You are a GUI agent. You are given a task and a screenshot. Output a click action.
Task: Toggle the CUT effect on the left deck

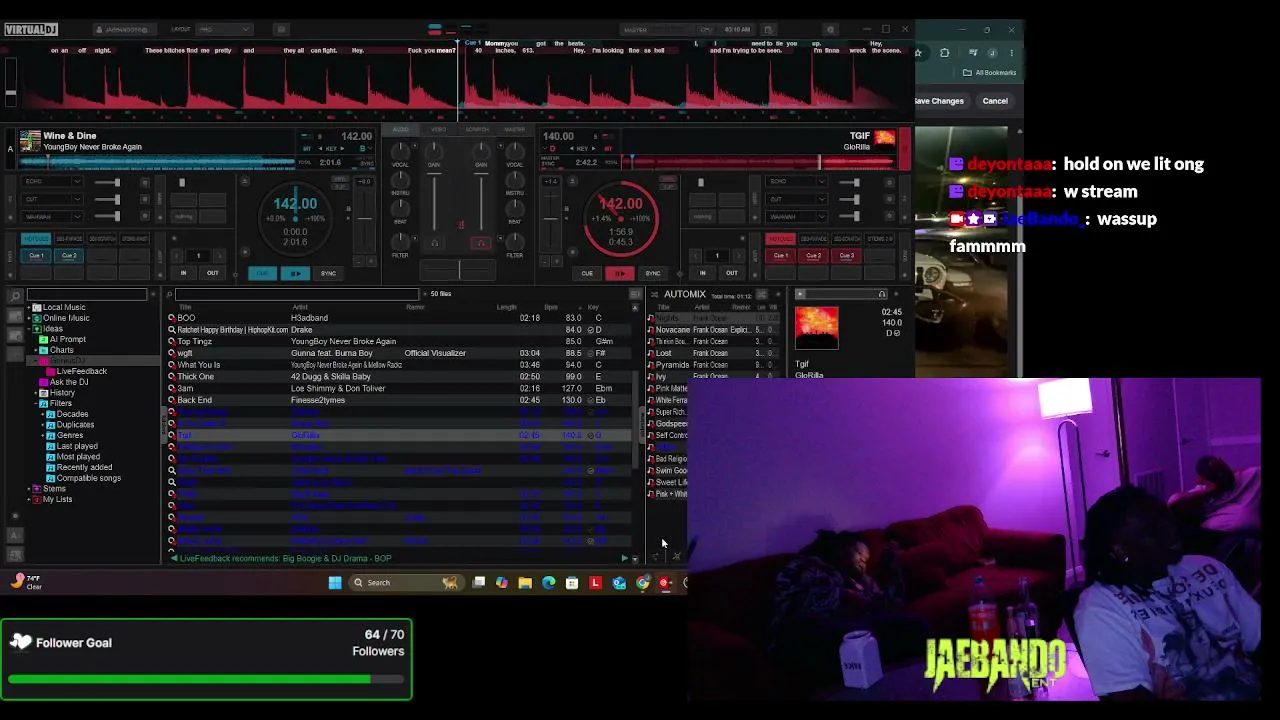point(144,199)
